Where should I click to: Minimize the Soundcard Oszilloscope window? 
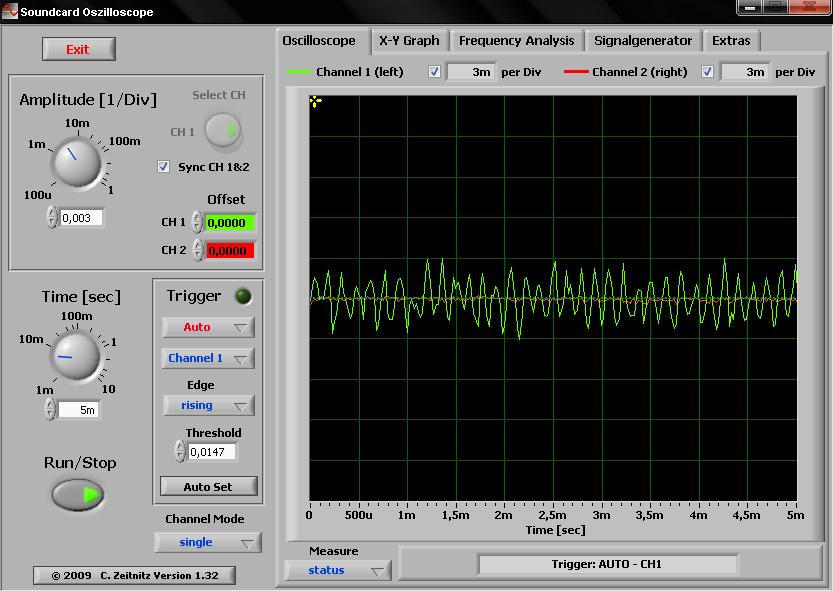click(x=750, y=7)
